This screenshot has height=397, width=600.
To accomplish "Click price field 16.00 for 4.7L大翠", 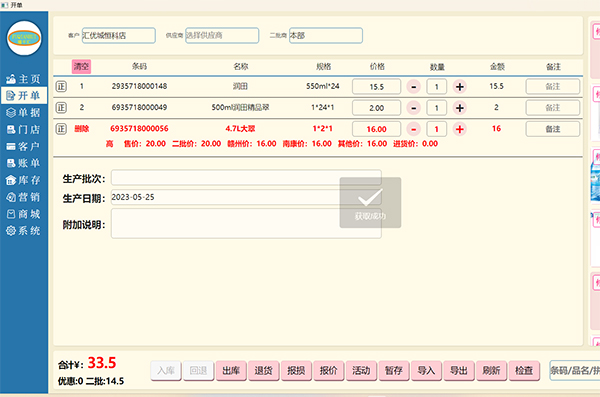I will tap(377, 129).
